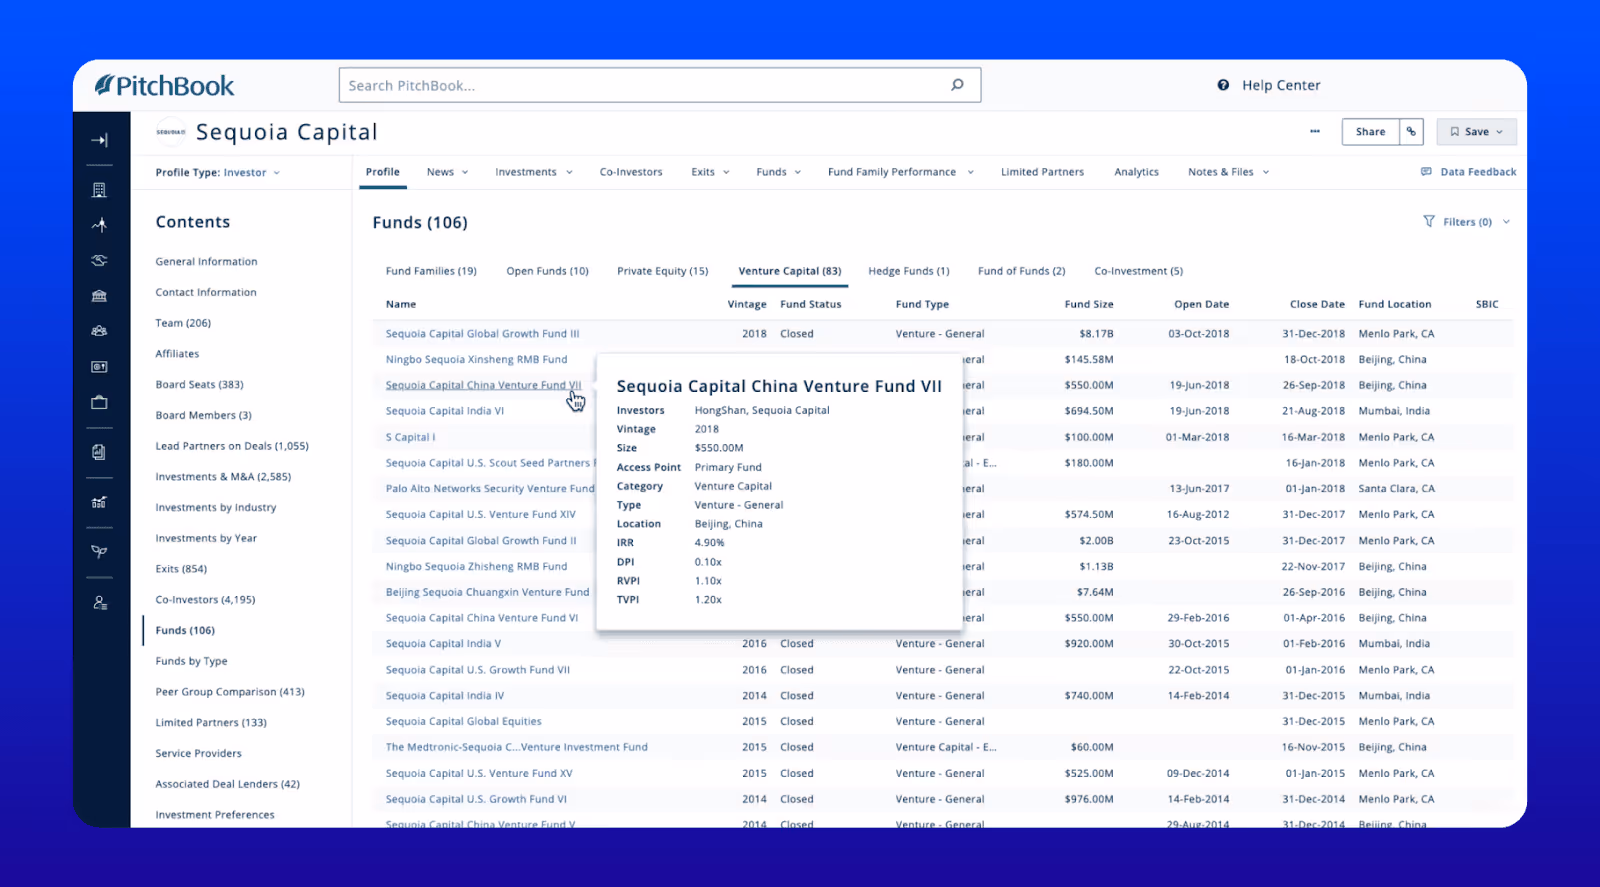Open the person list icon in sidebar
This screenshot has height=887, width=1600.
(x=99, y=603)
